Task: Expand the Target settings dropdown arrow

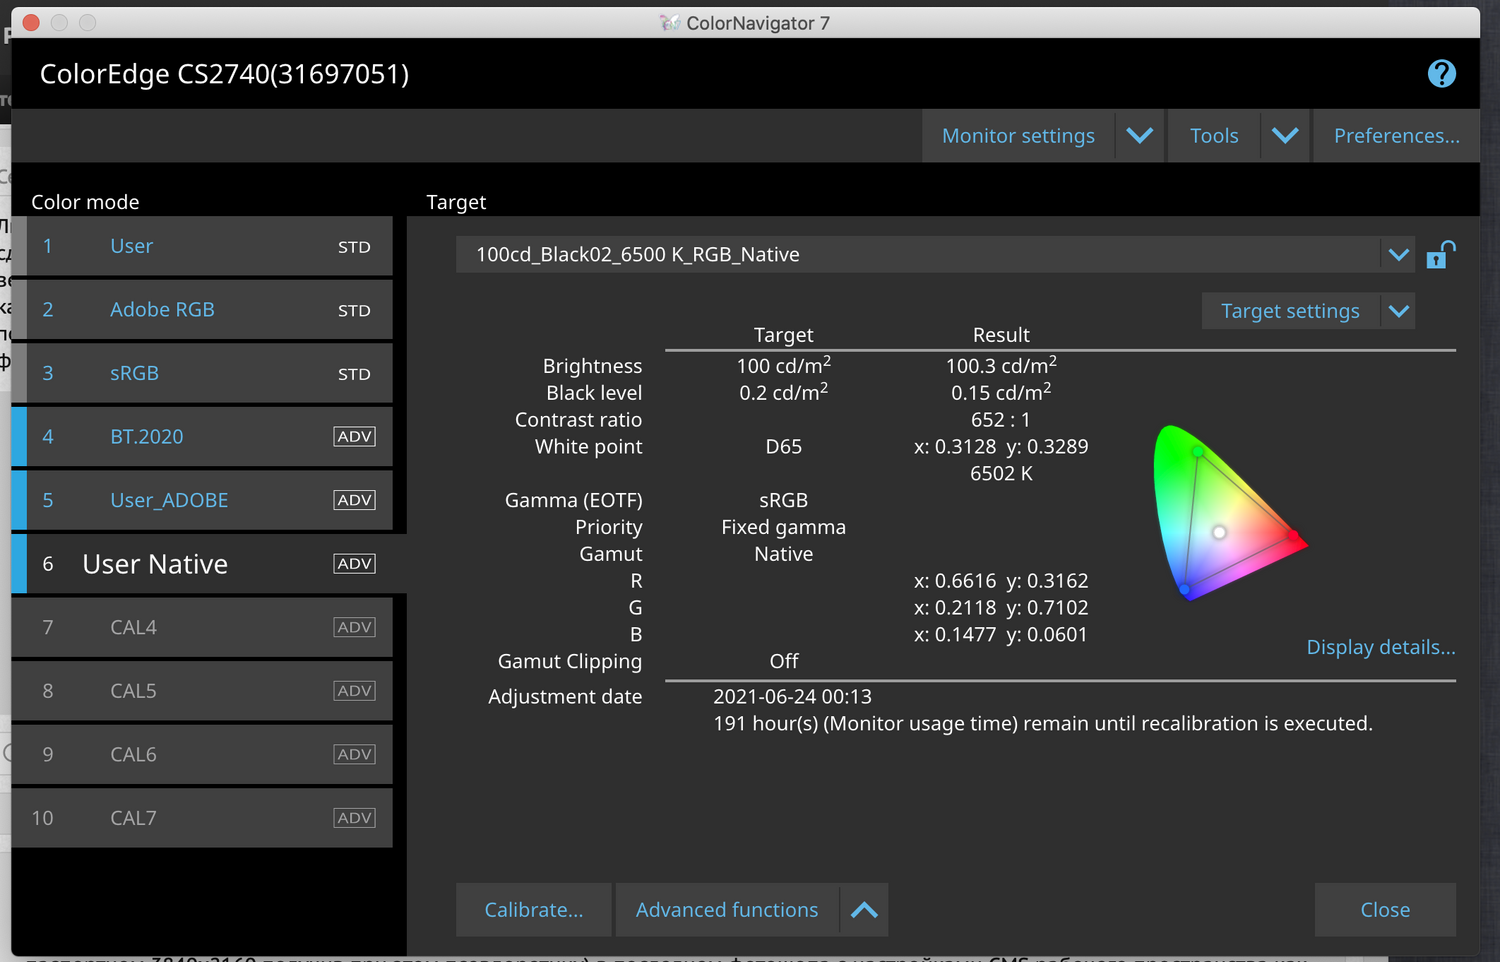Action: click(1398, 311)
